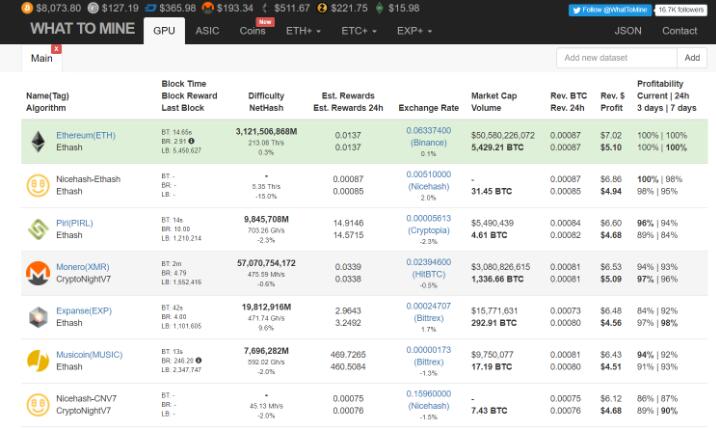Image resolution: width=716 pixels, height=428 pixels.
Task: Open Ethereum's Binance exchange rate link
Action: tap(428, 137)
